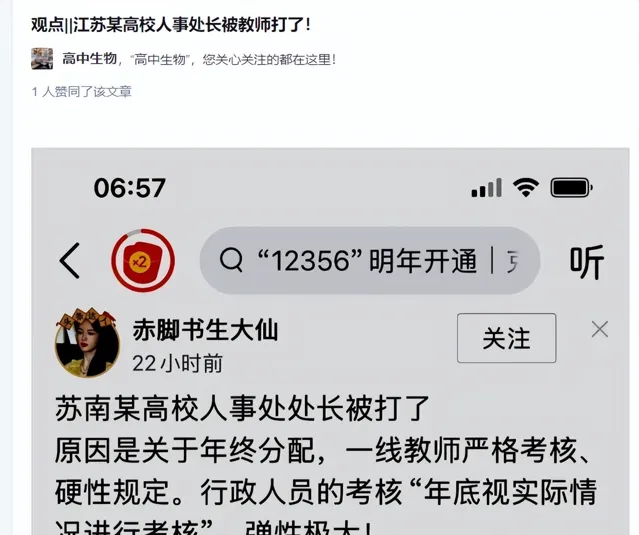
Task: Tap the back arrow icon
Action: 69,261
